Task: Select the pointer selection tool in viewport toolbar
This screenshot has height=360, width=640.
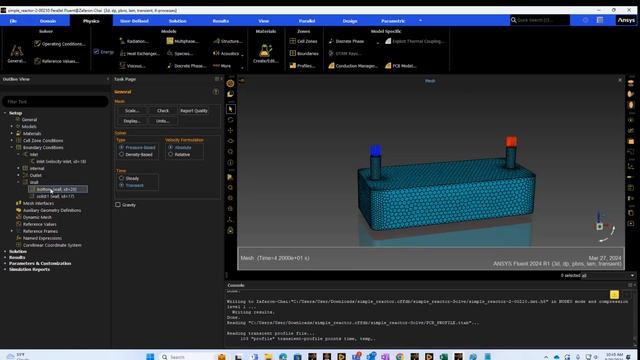Action: pos(231,109)
